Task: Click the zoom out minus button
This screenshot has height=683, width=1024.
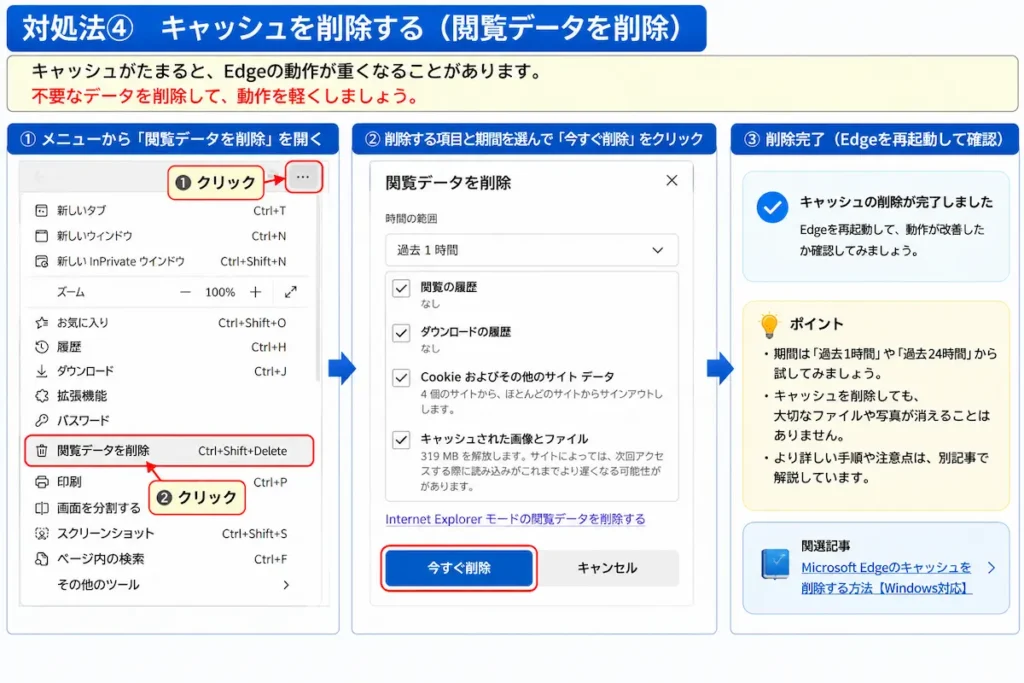Action: coord(185,292)
